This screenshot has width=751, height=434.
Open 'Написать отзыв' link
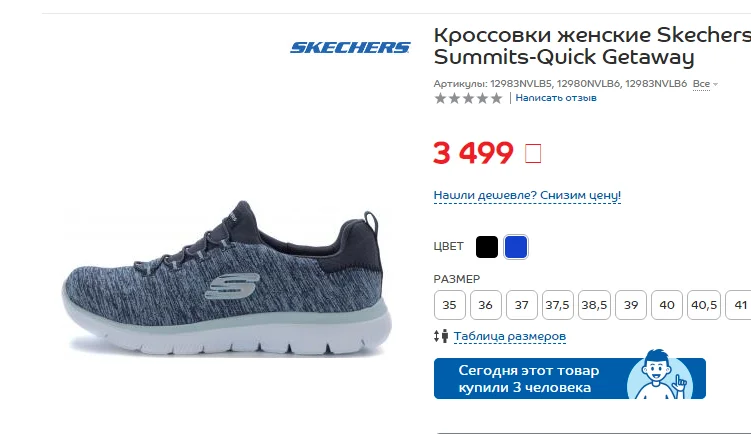[x=556, y=98]
